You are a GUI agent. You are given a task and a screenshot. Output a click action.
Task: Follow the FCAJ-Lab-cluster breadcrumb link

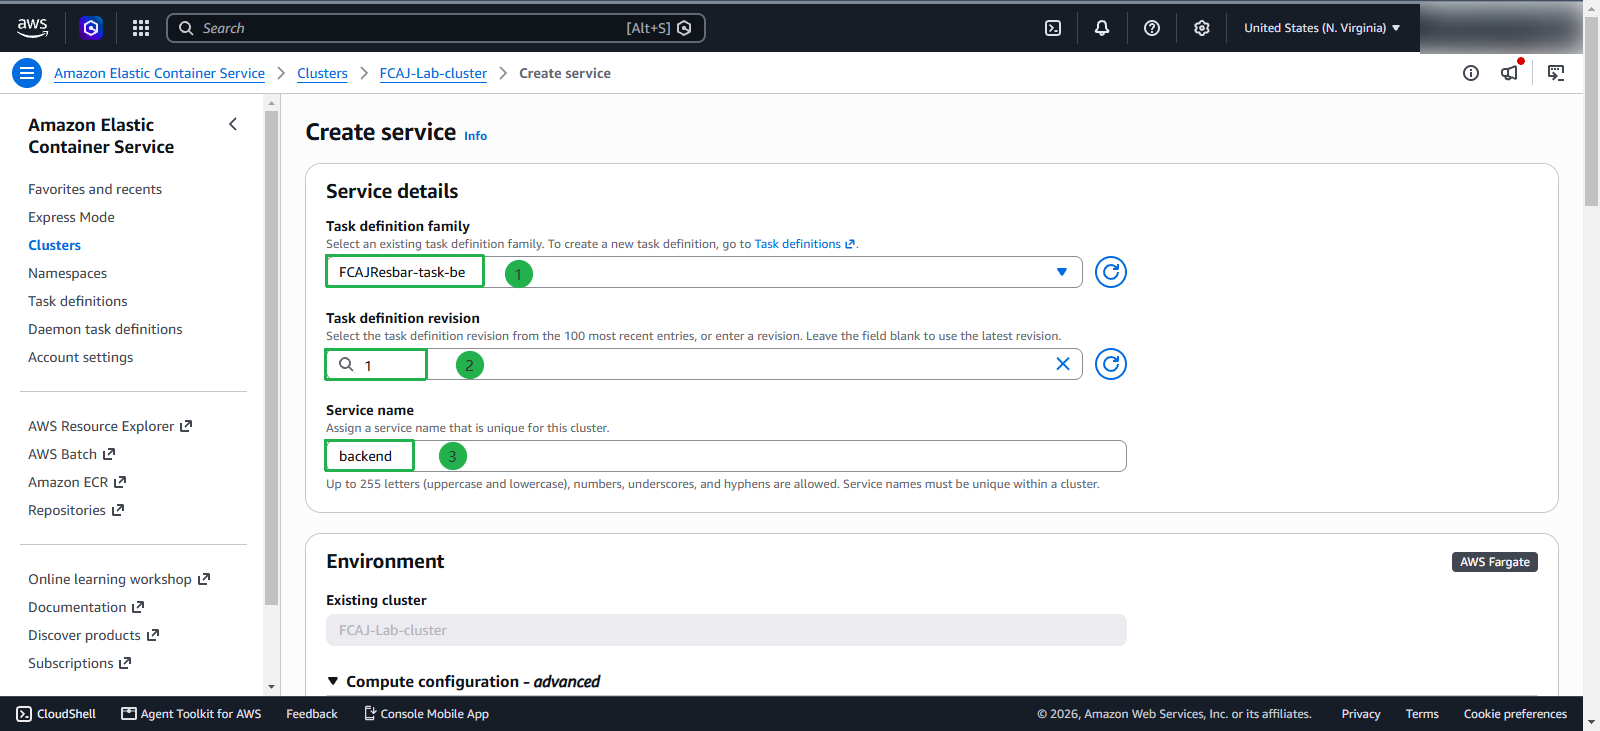tap(433, 73)
